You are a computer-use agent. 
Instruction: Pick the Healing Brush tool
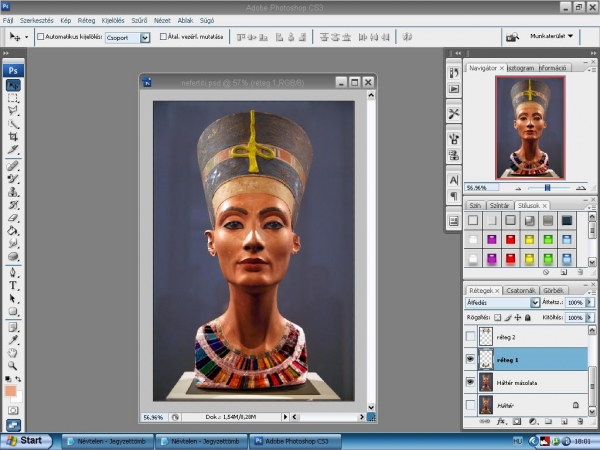click(x=13, y=166)
